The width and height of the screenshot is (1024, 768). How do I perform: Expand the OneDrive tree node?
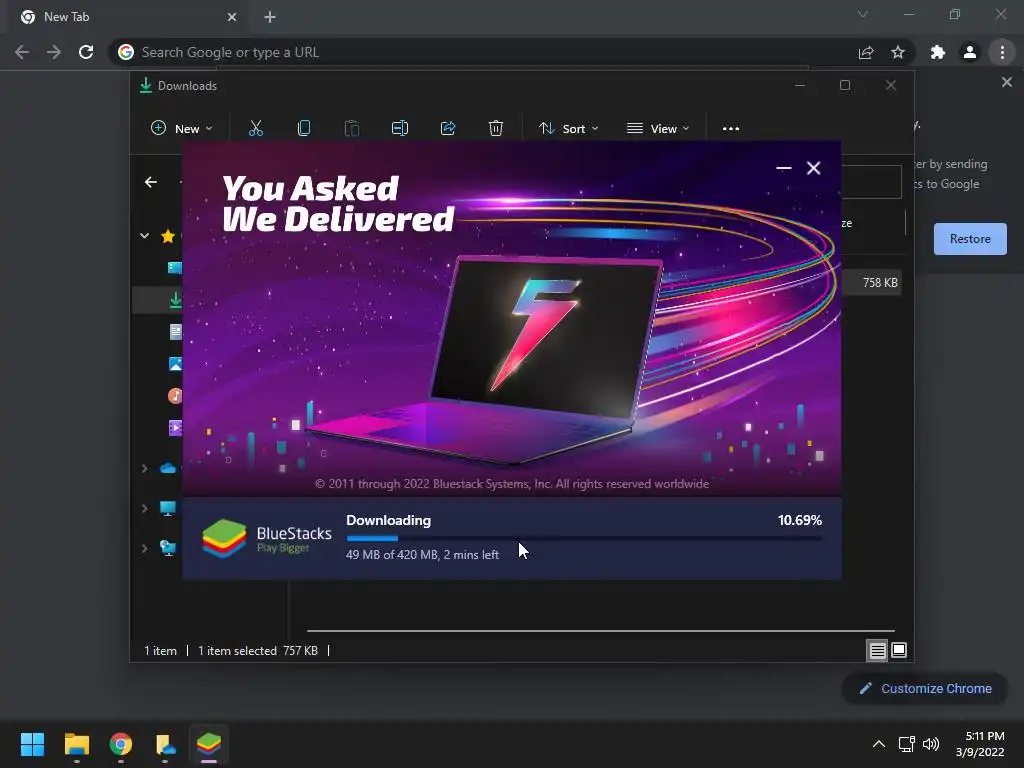click(x=144, y=468)
